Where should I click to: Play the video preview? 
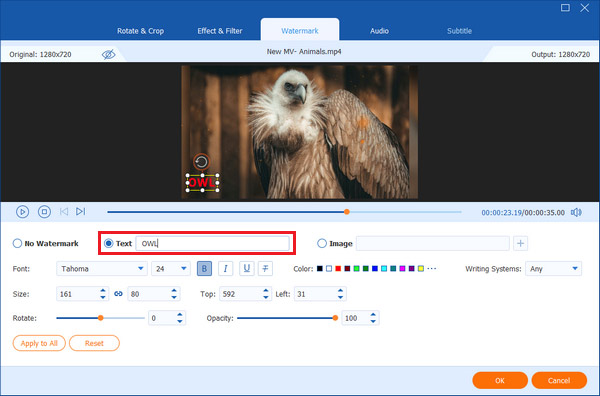point(22,212)
